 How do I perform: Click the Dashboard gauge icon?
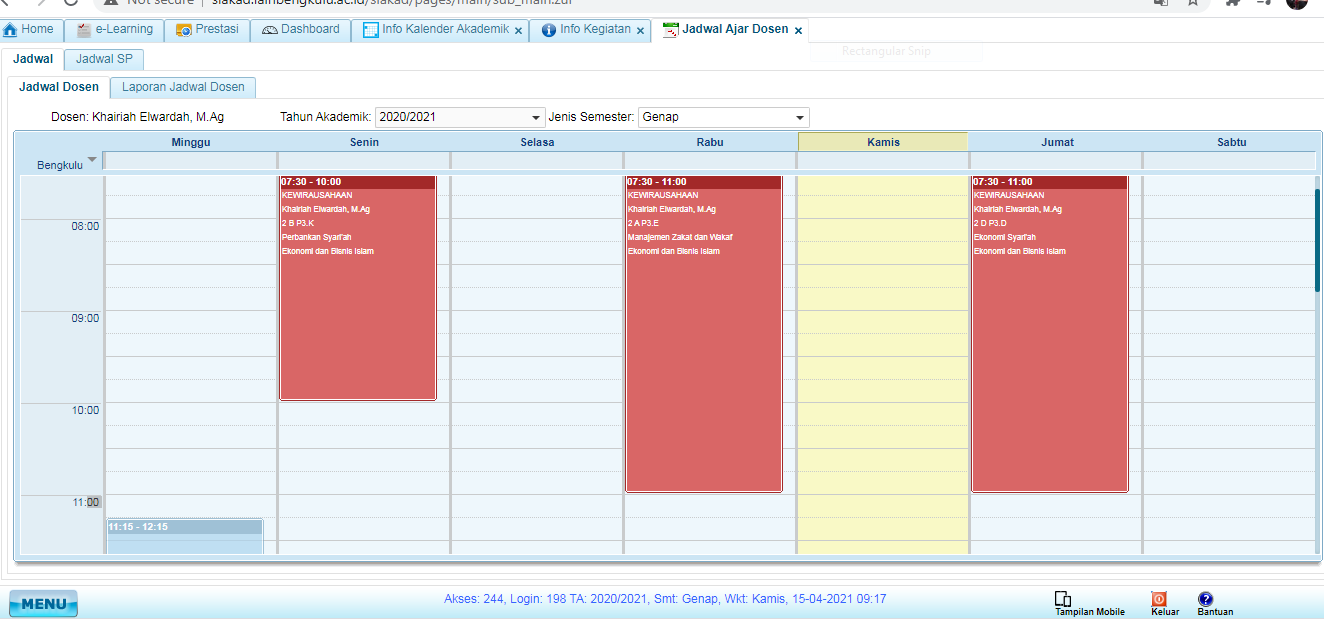[x=270, y=30]
